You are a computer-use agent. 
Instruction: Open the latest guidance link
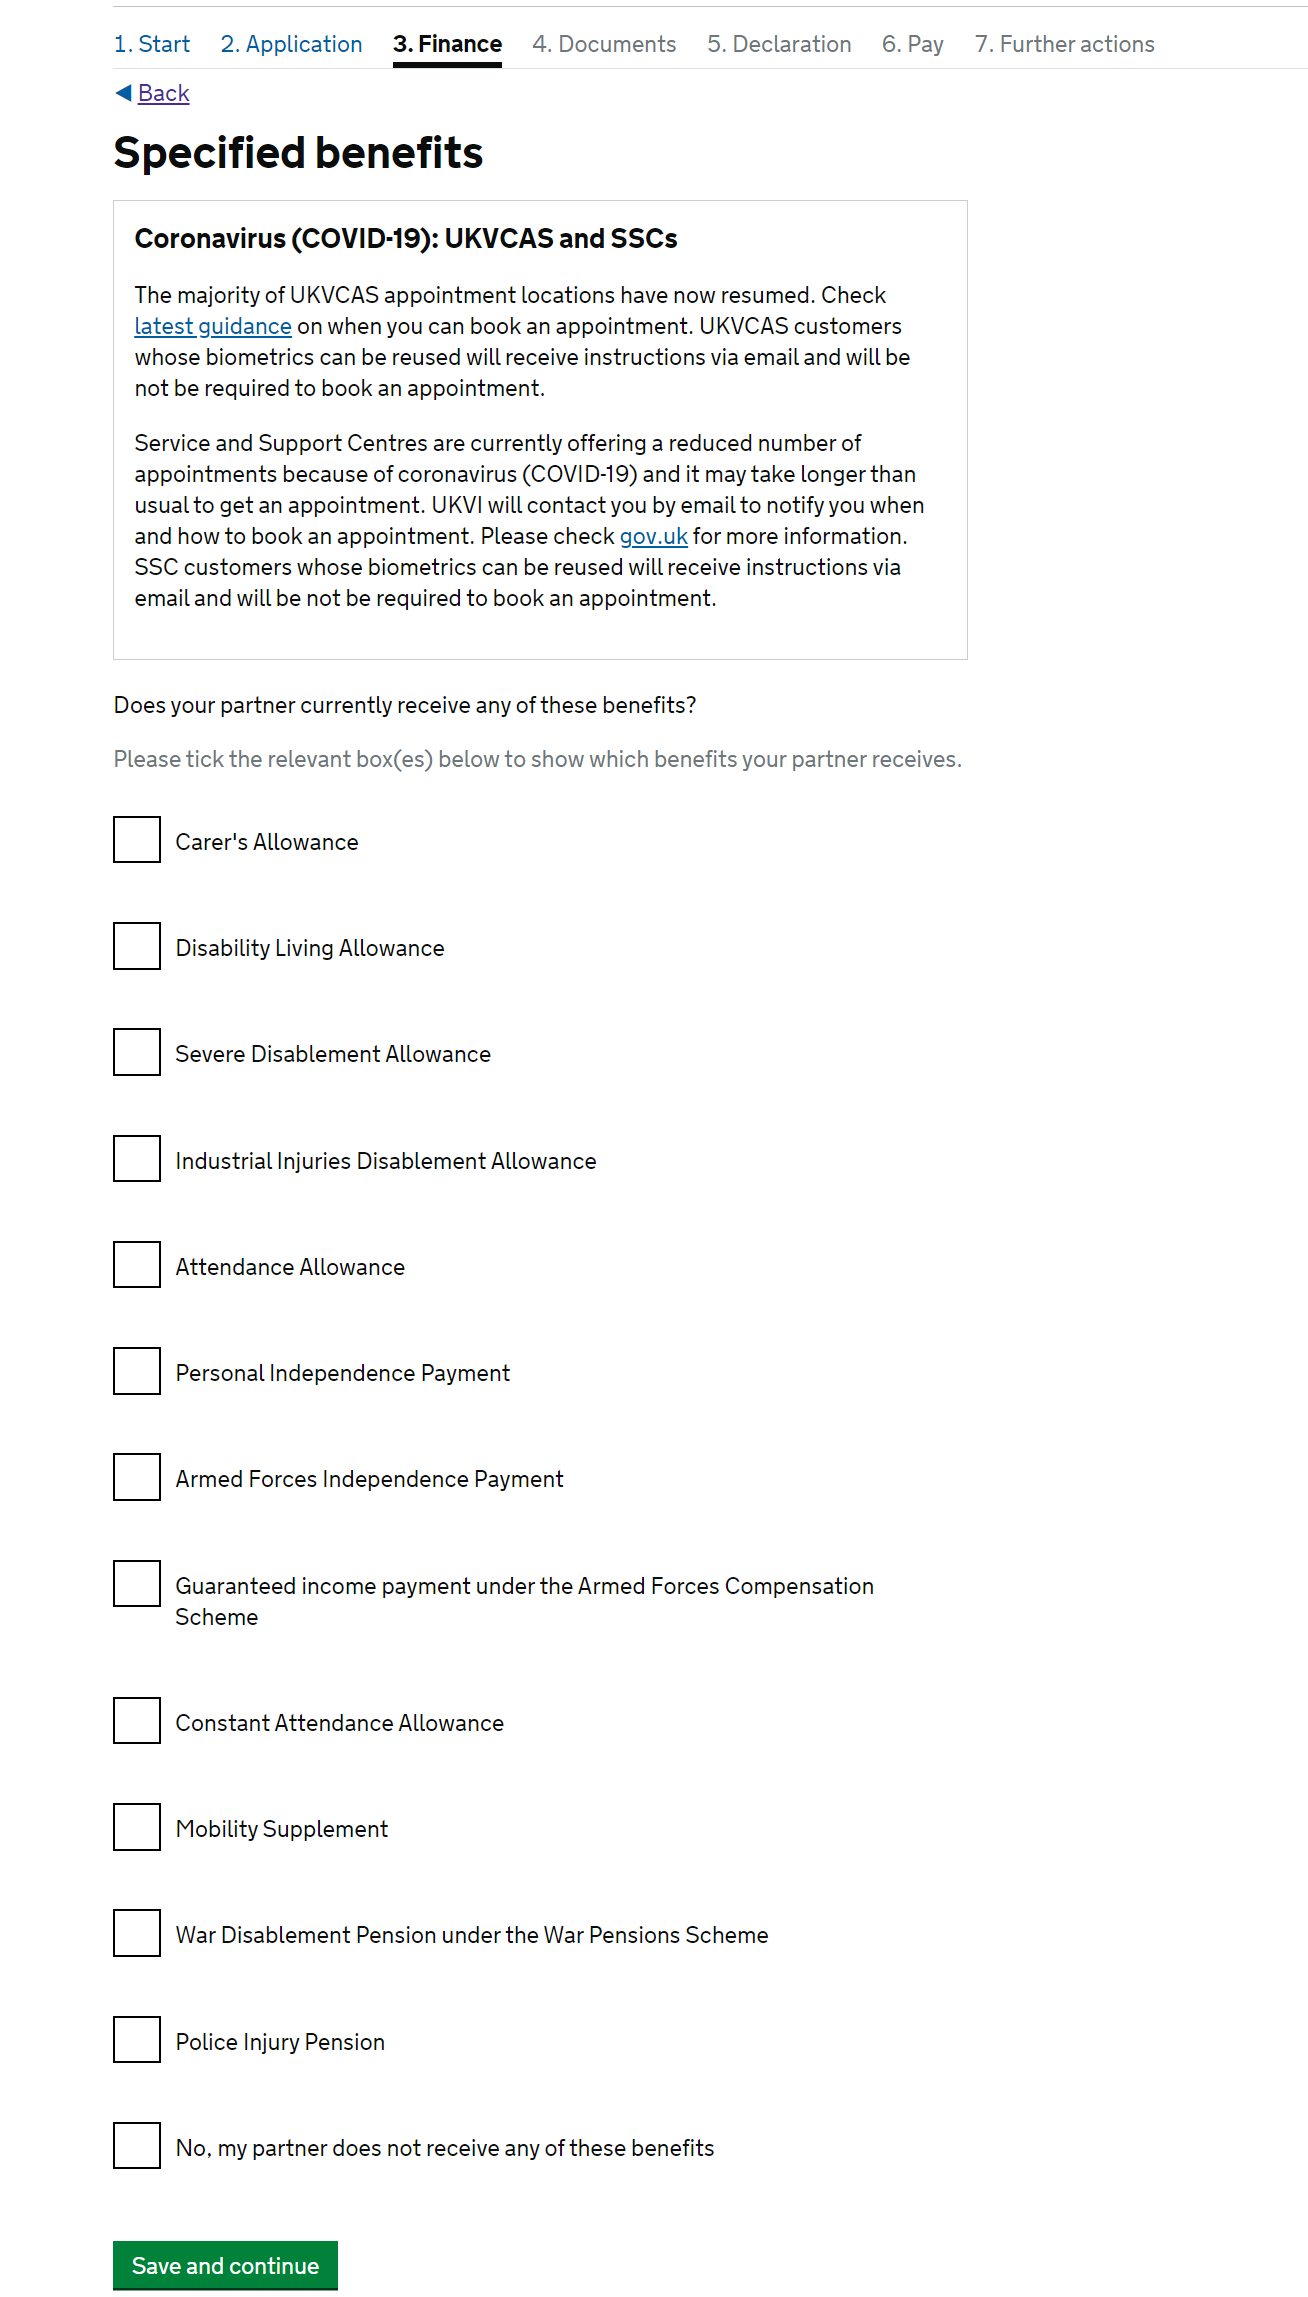click(x=213, y=326)
